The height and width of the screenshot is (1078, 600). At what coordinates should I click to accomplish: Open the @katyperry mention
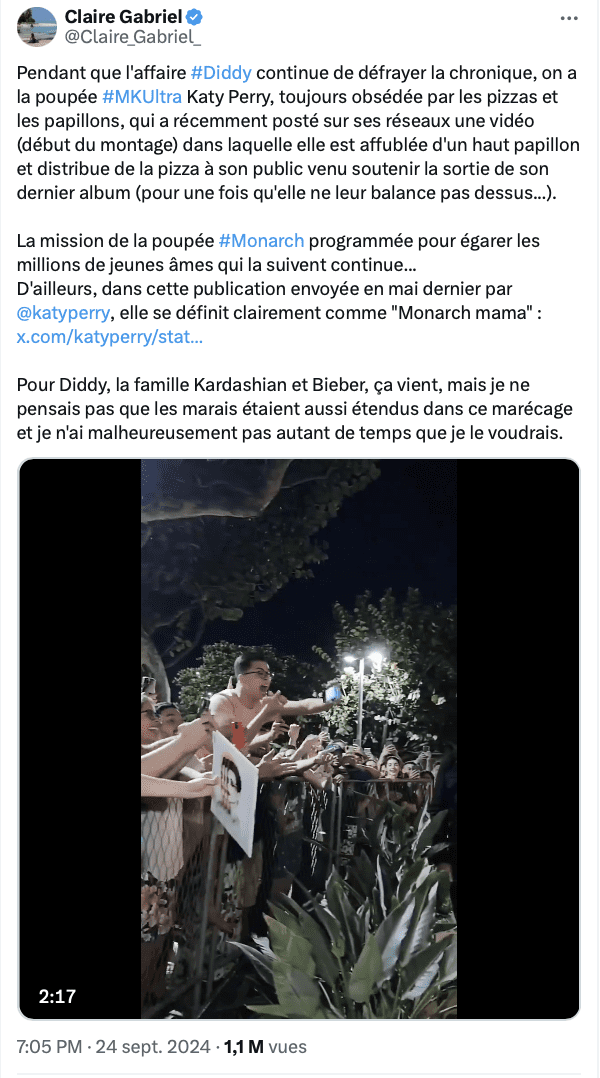click(x=63, y=314)
